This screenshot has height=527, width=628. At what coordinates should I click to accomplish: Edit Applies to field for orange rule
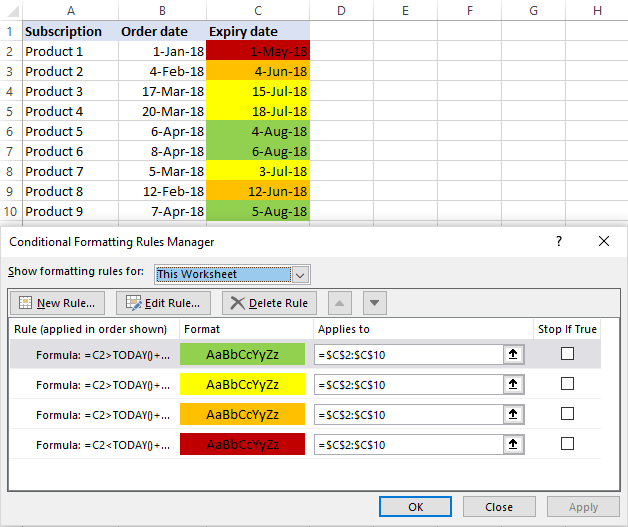408,414
